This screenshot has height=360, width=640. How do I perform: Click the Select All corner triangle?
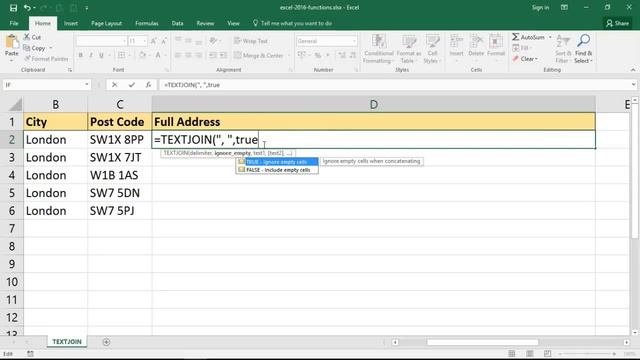16,105
